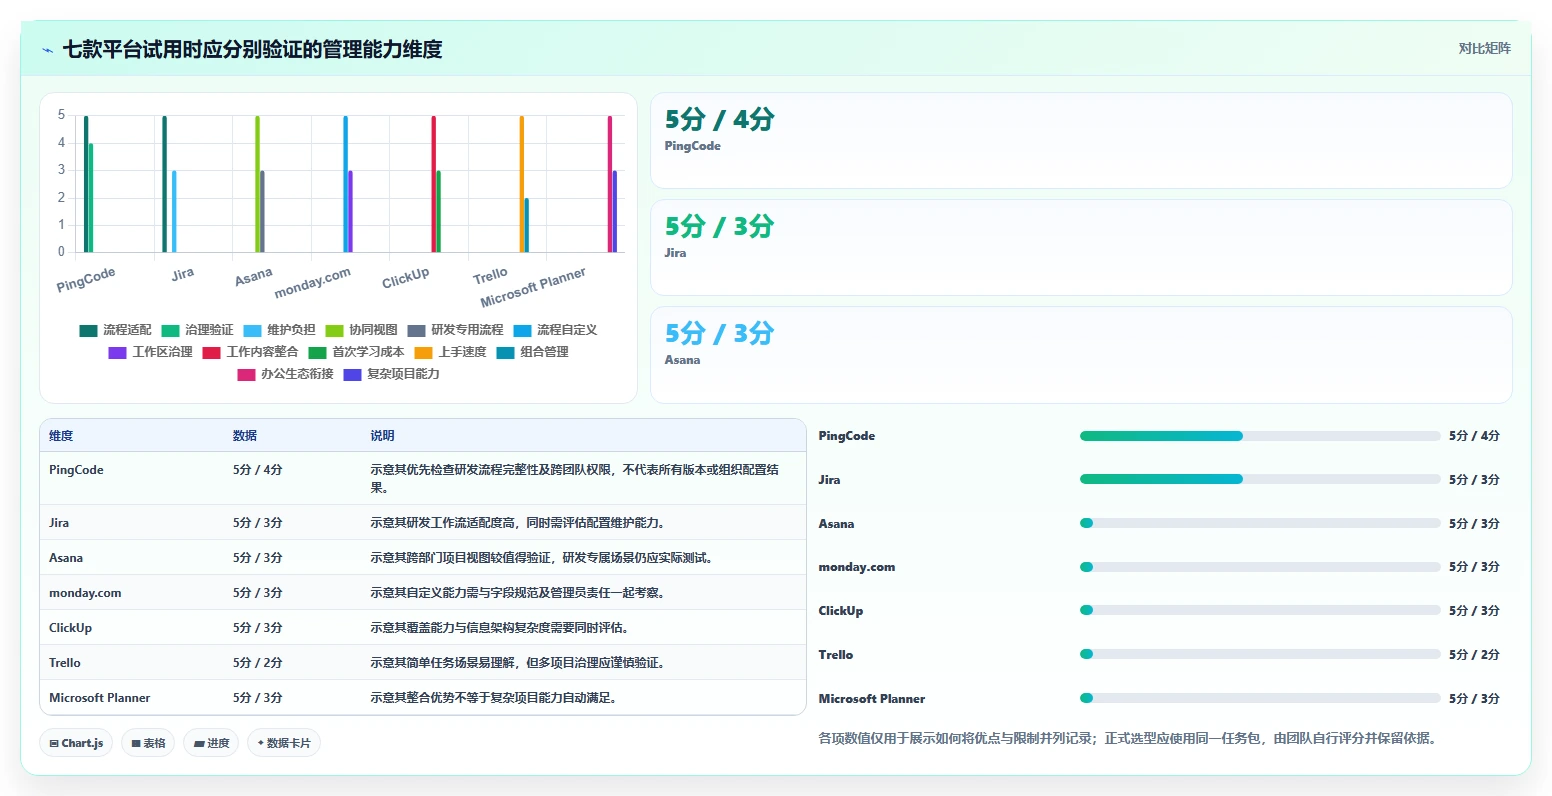Screen dimensions: 1552x796
Task: Select the 数据卡片 chip
Action: pos(284,743)
